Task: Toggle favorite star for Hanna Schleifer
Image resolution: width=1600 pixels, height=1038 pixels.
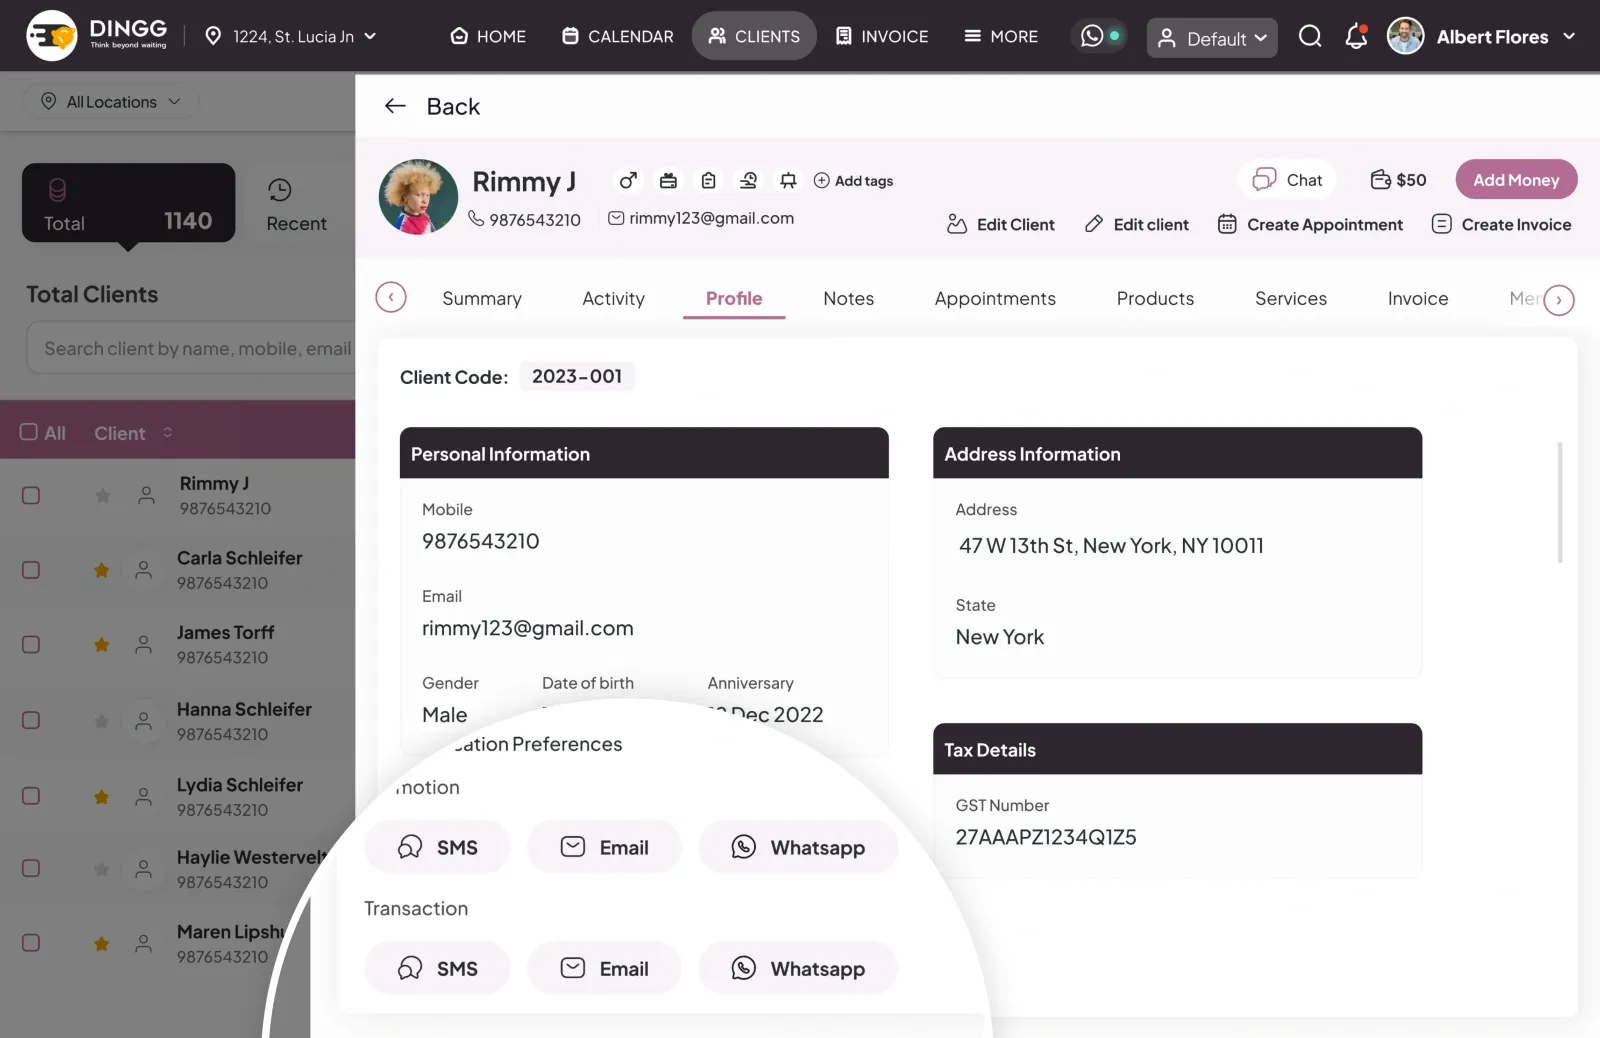Action: (102, 721)
